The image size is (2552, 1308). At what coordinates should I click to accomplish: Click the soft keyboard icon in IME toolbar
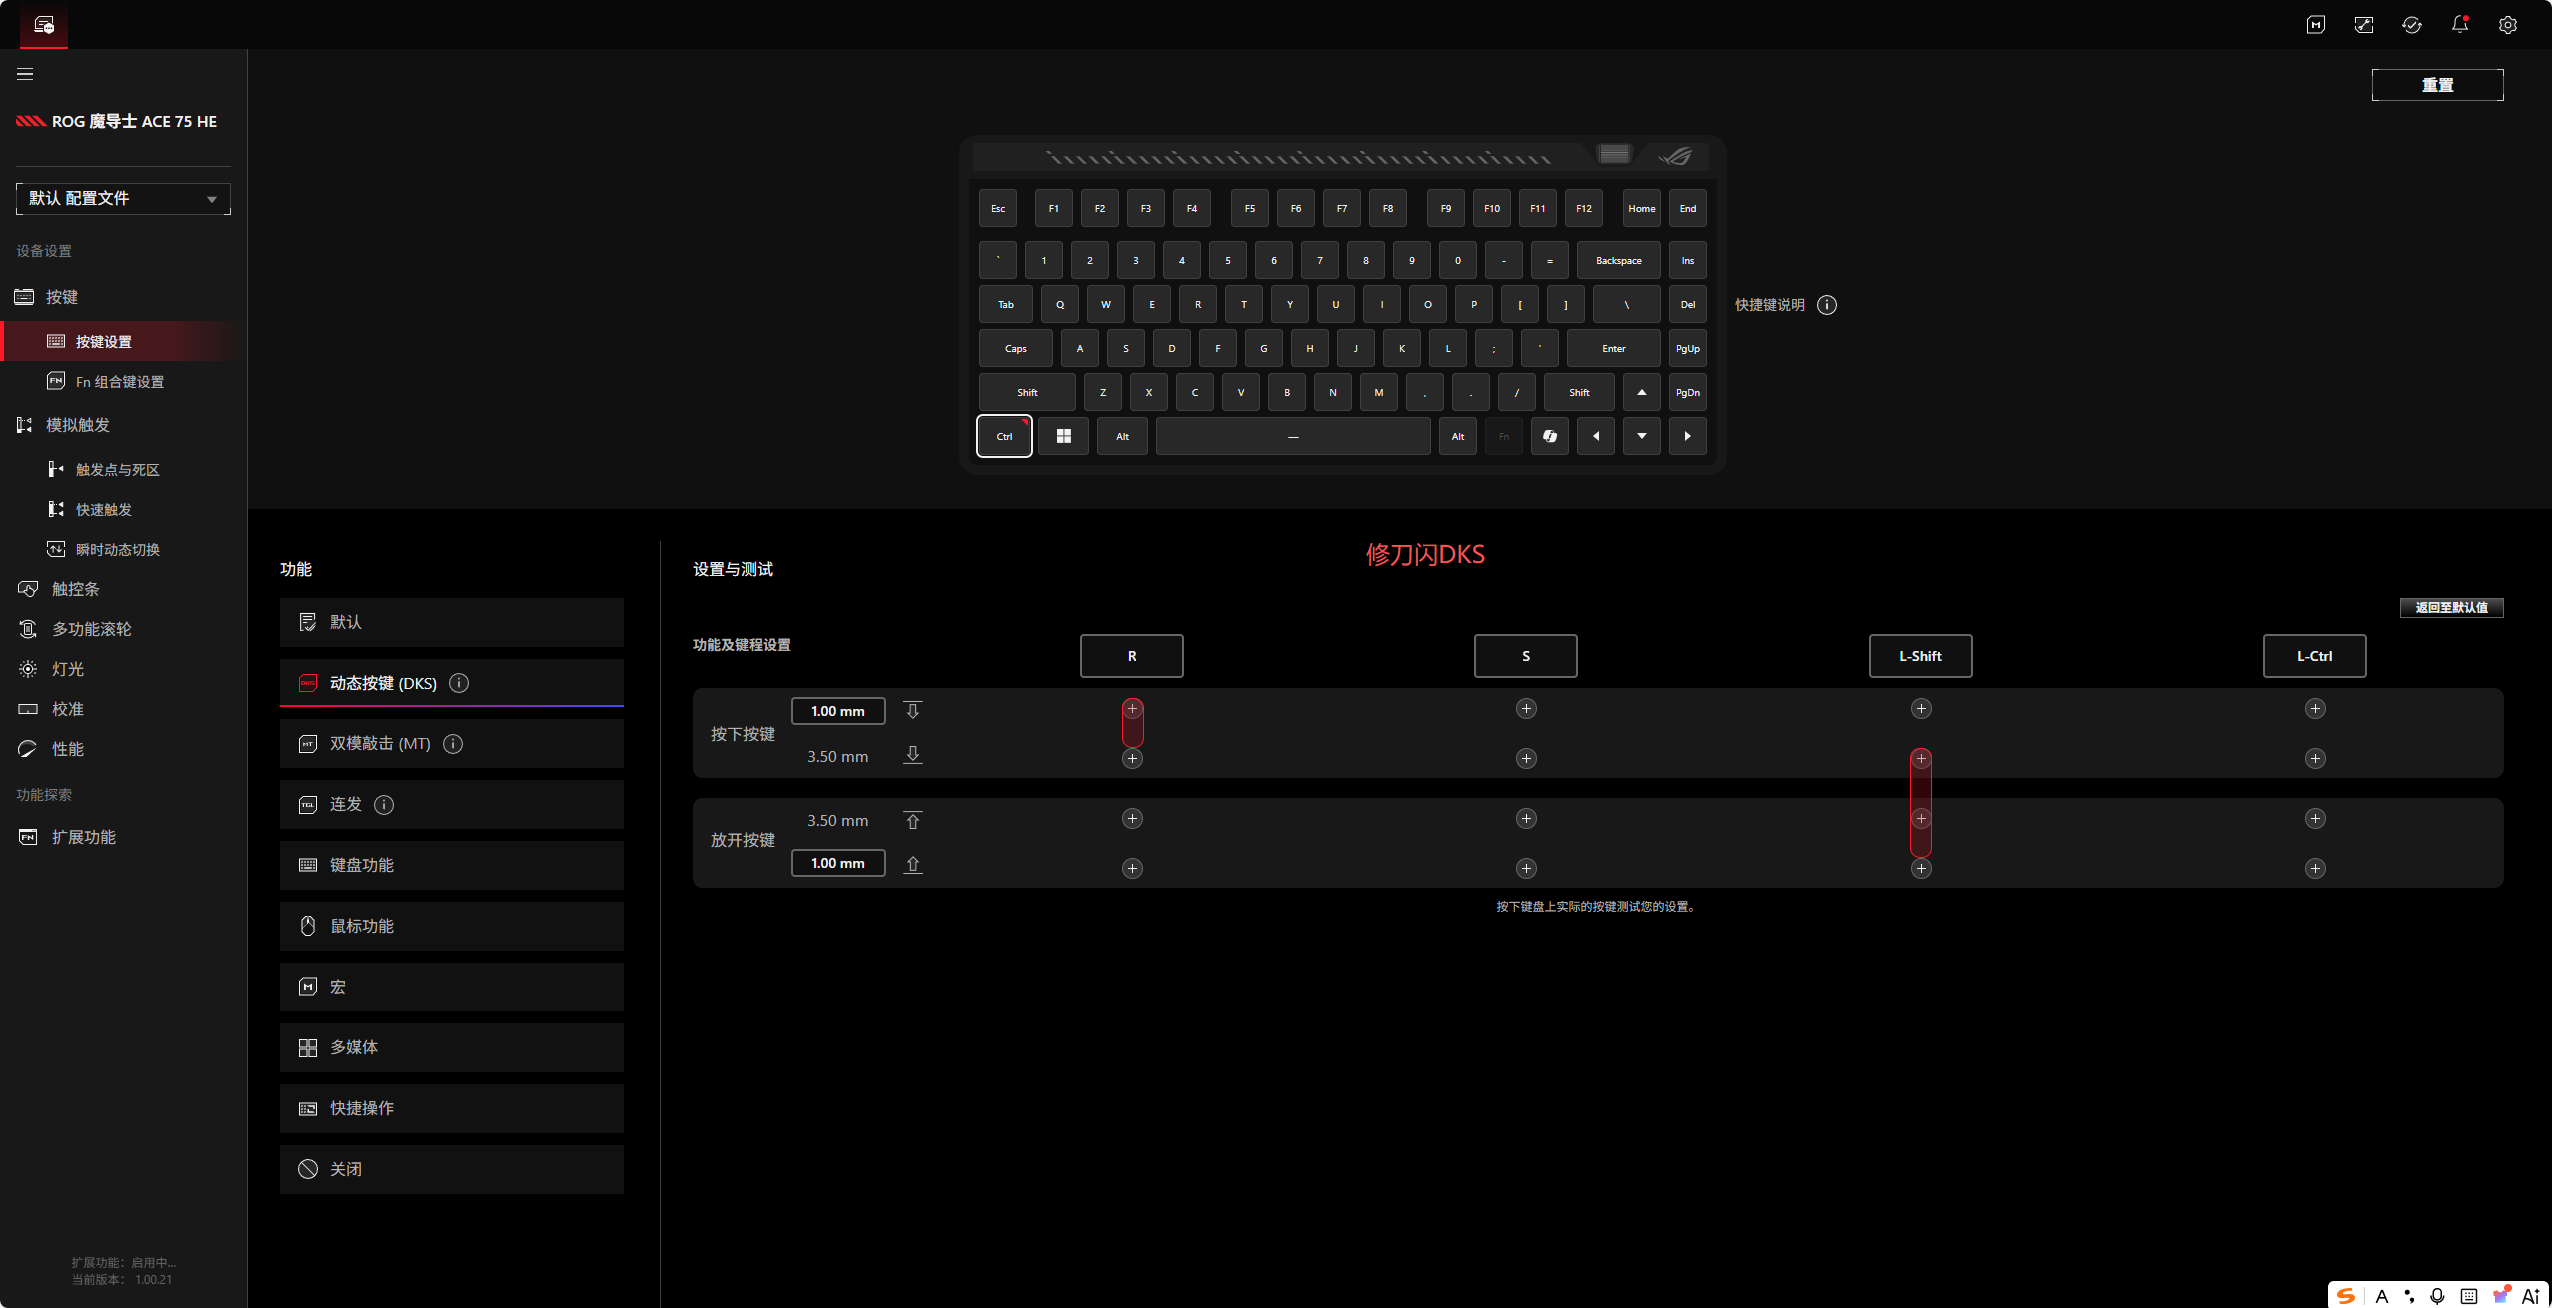pos(2469,1296)
